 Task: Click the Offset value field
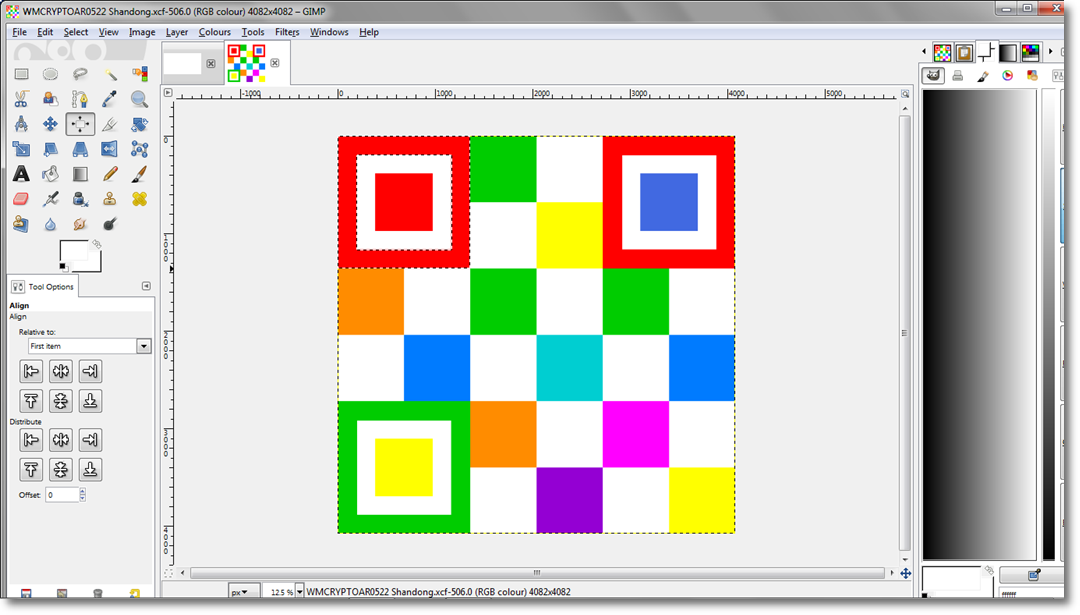(62, 494)
